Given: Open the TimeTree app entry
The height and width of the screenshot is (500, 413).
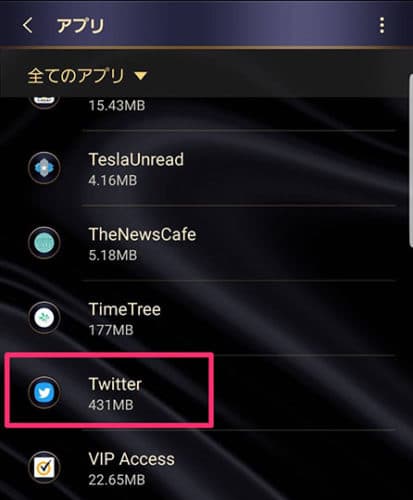Looking at the screenshot, I should (207, 318).
